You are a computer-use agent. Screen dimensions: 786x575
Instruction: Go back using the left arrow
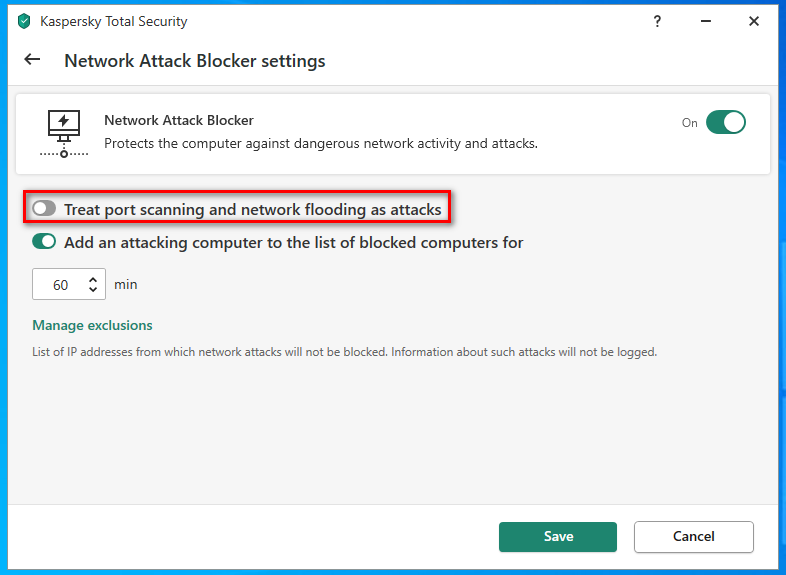tap(32, 60)
